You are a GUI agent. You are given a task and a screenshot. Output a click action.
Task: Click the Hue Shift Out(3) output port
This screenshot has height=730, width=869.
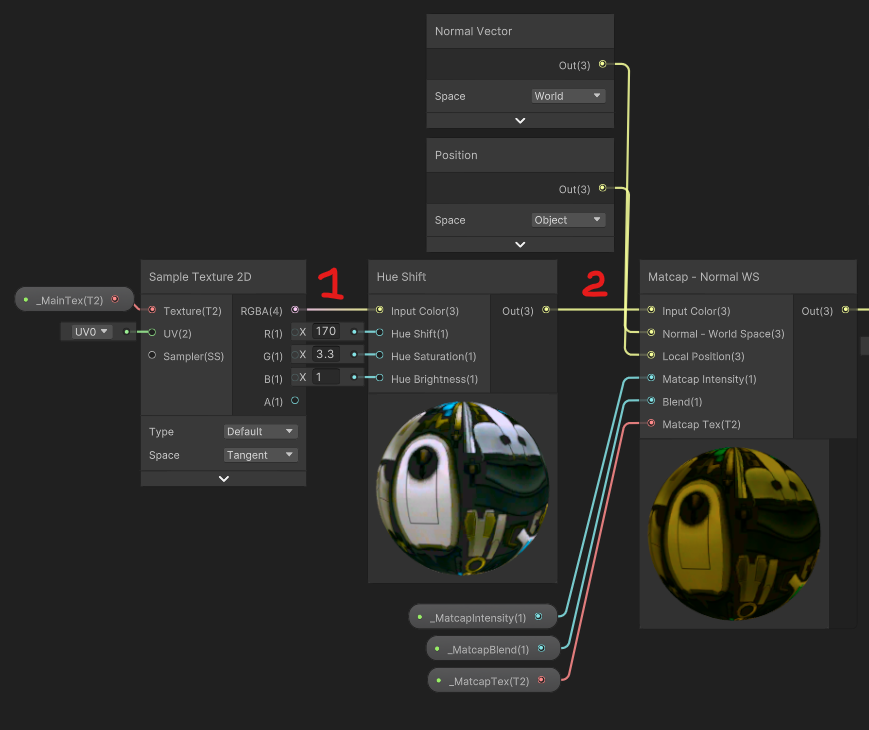(x=545, y=310)
